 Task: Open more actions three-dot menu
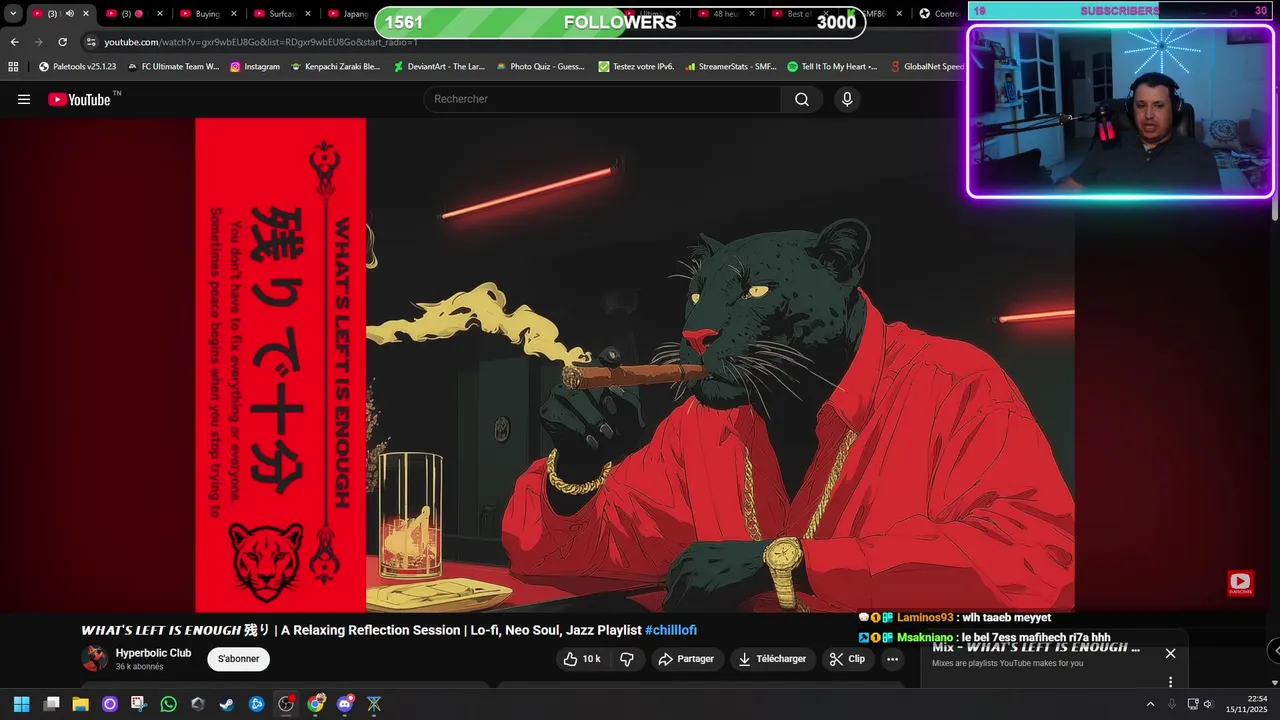892,659
